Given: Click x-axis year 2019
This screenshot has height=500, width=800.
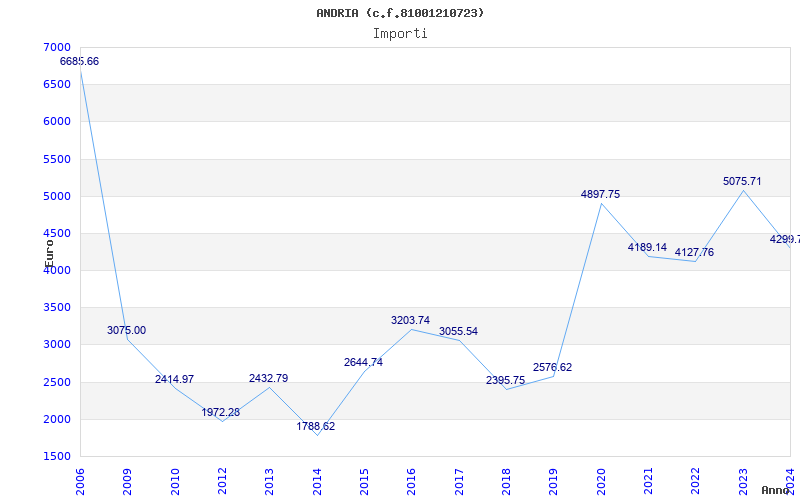Looking at the screenshot, I should [x=553, y=482].
